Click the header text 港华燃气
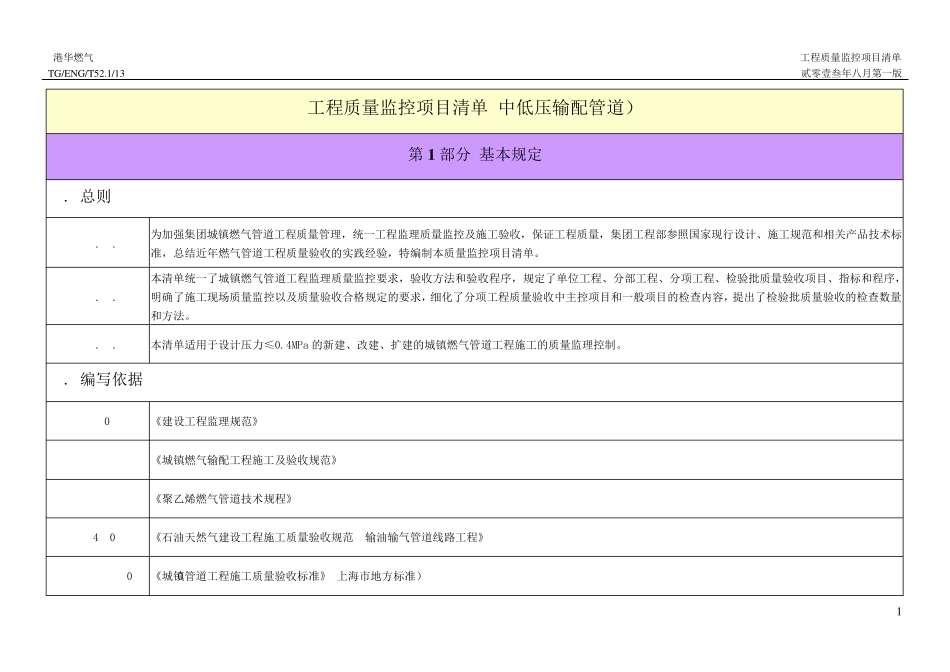Screen dimensions: 950x672 pyautogui.click(x=73, y=58)
